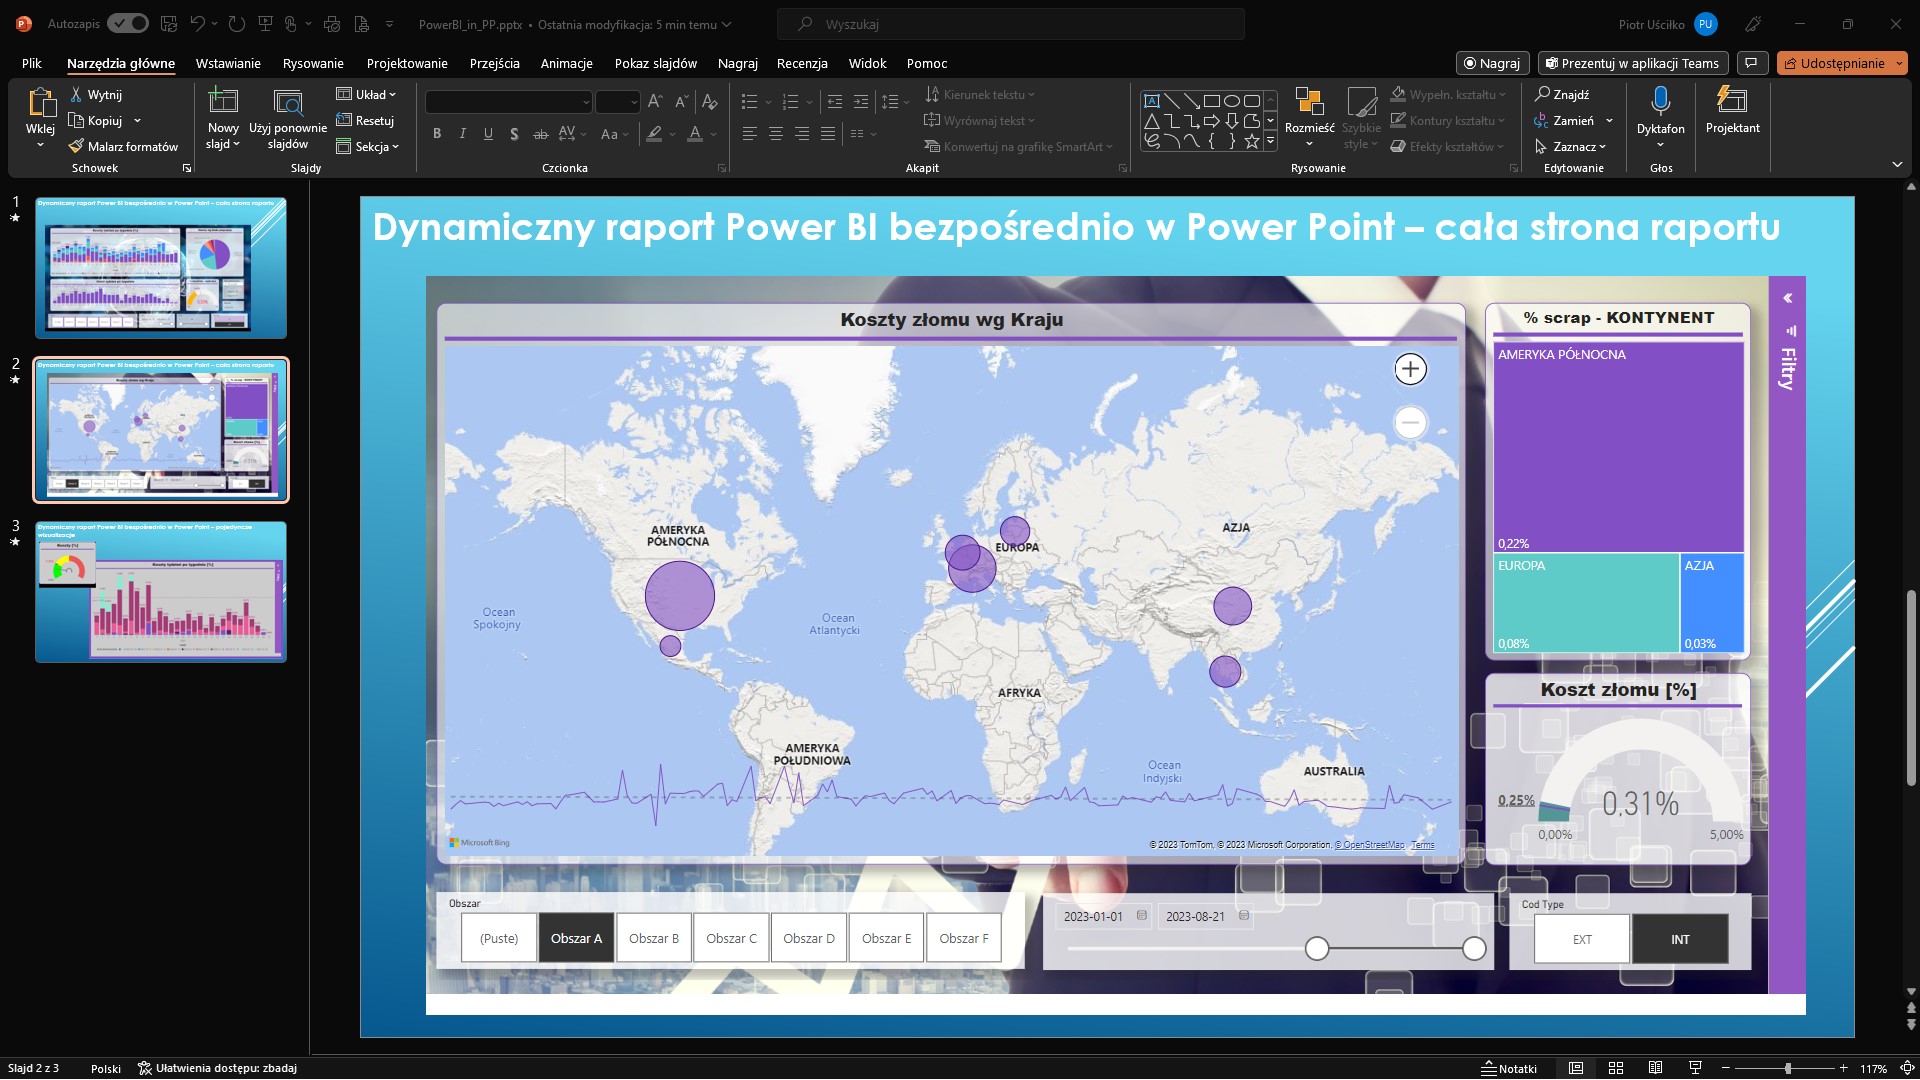Click the Undo arrow icon
Viewport: 1920px width, 1080px height.
(198, 24)
